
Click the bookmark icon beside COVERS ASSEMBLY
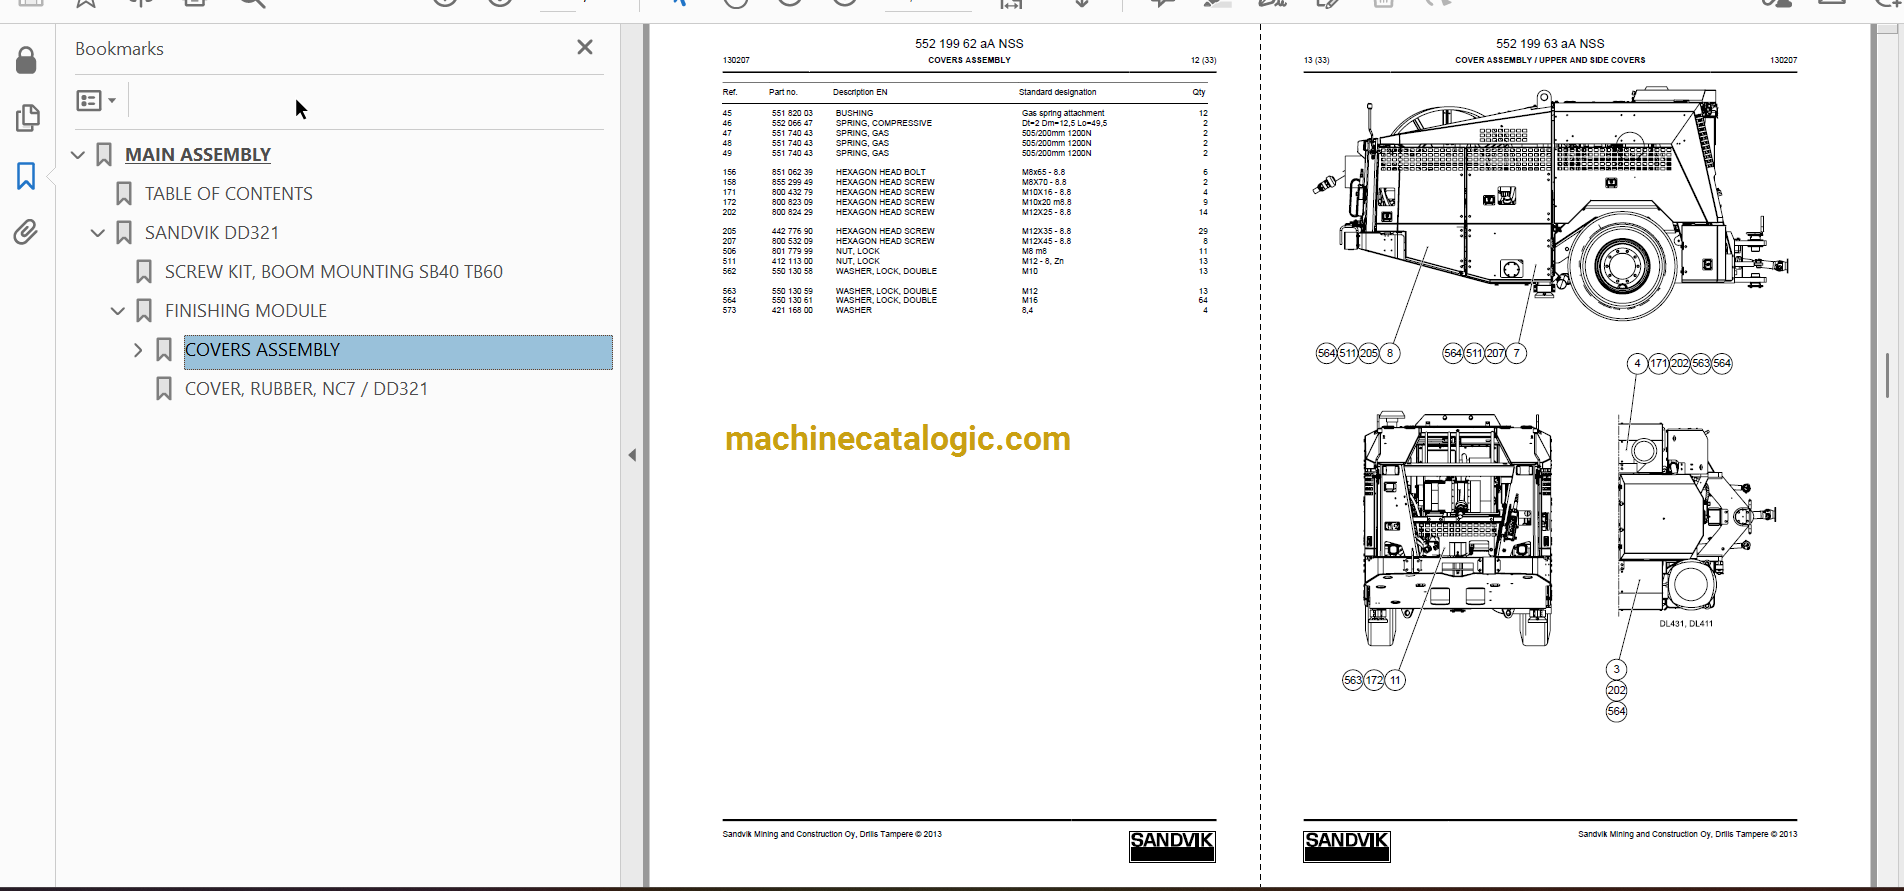coord(164,350)
